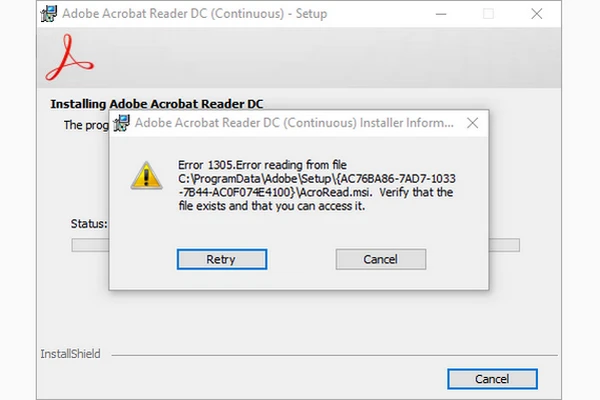Viewport: 600px width, 400px height.
Task: Click the yellow warning triangle icon
Action: click(x=147, y=176)
